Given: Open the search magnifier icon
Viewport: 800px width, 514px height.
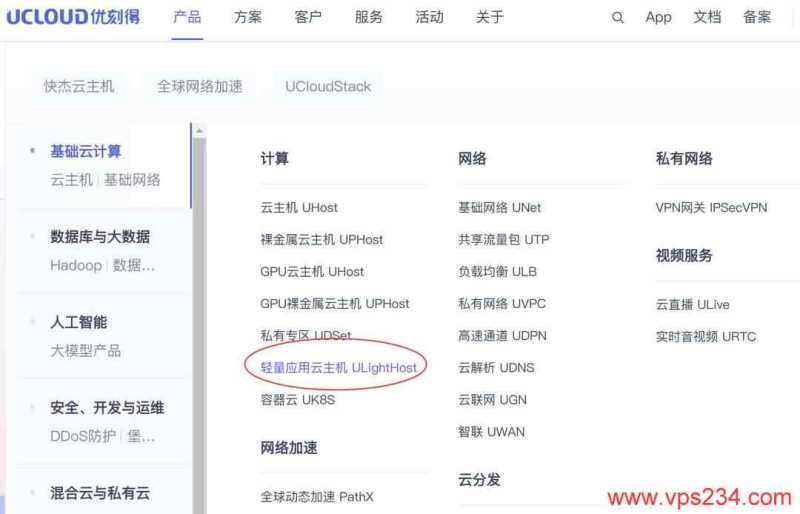Looking at the screenshot, I should (x=617, y=17).
